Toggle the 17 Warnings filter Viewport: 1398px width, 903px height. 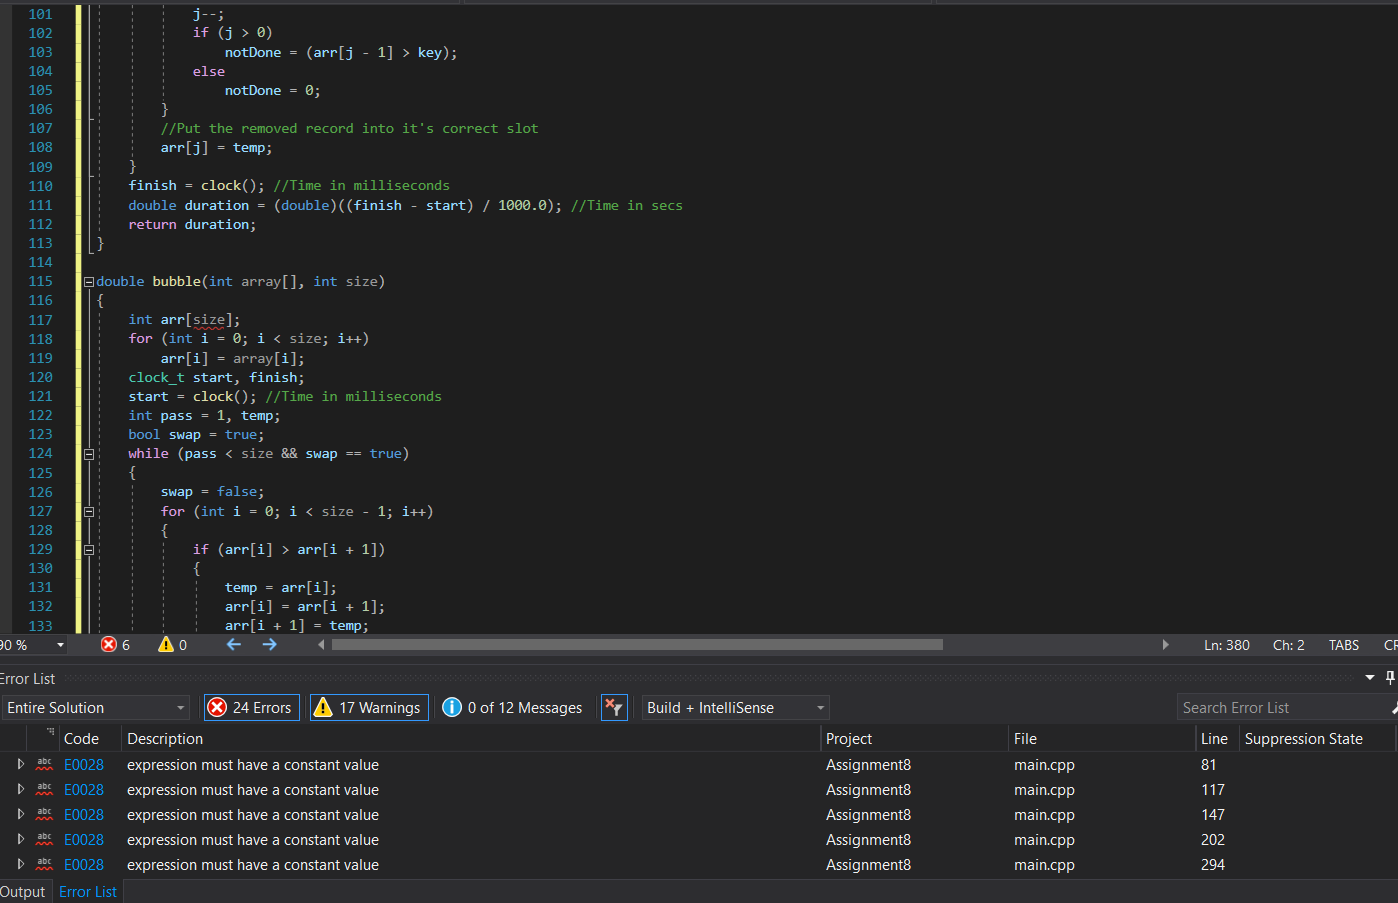pos(369,708)
